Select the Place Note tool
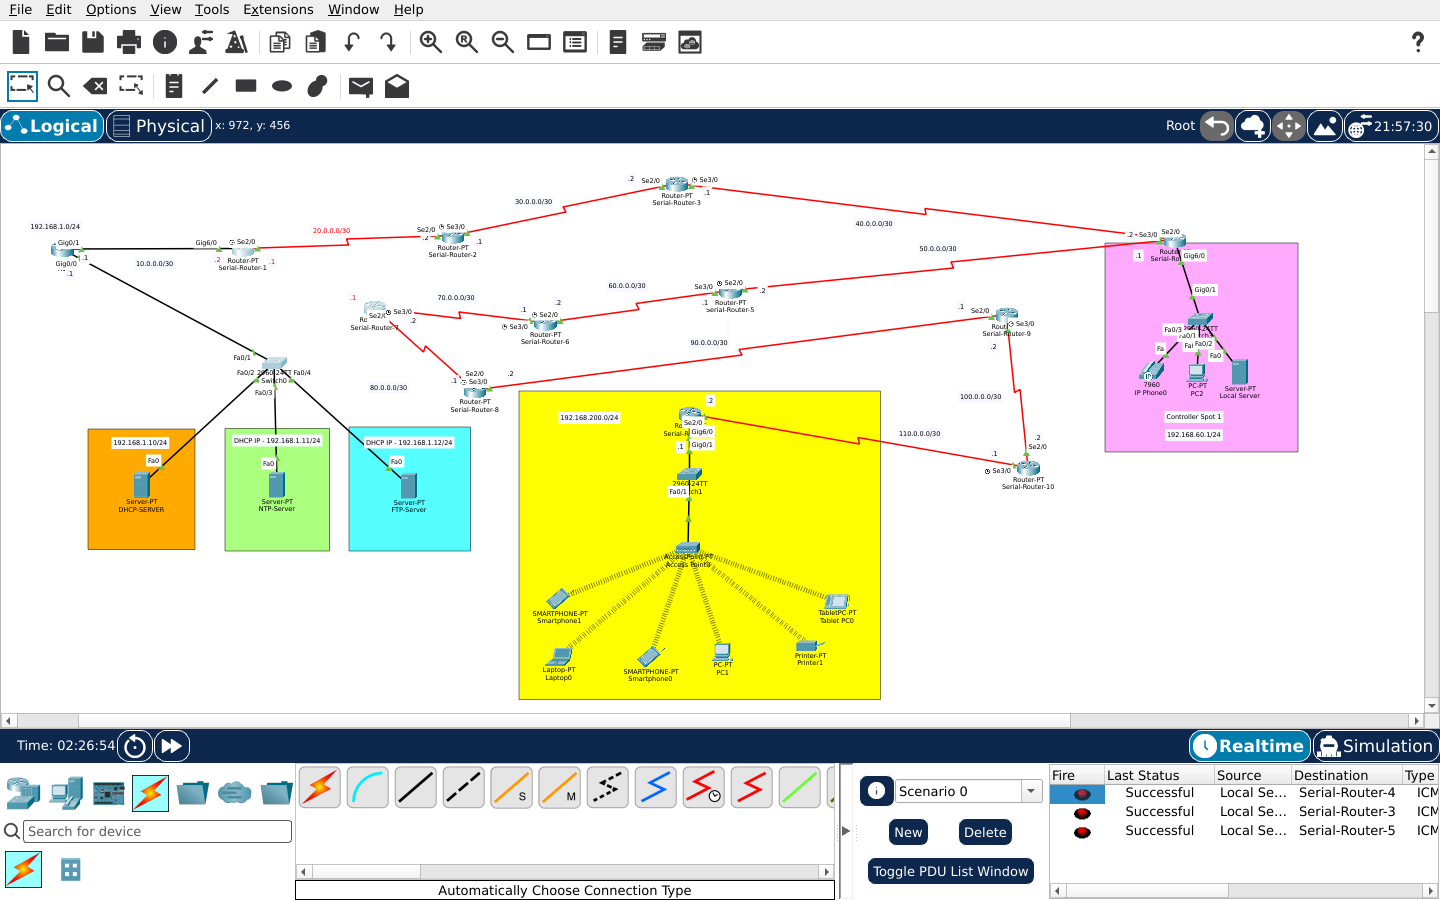Viewport: 1440px width, 900px height. click(174, 86)
